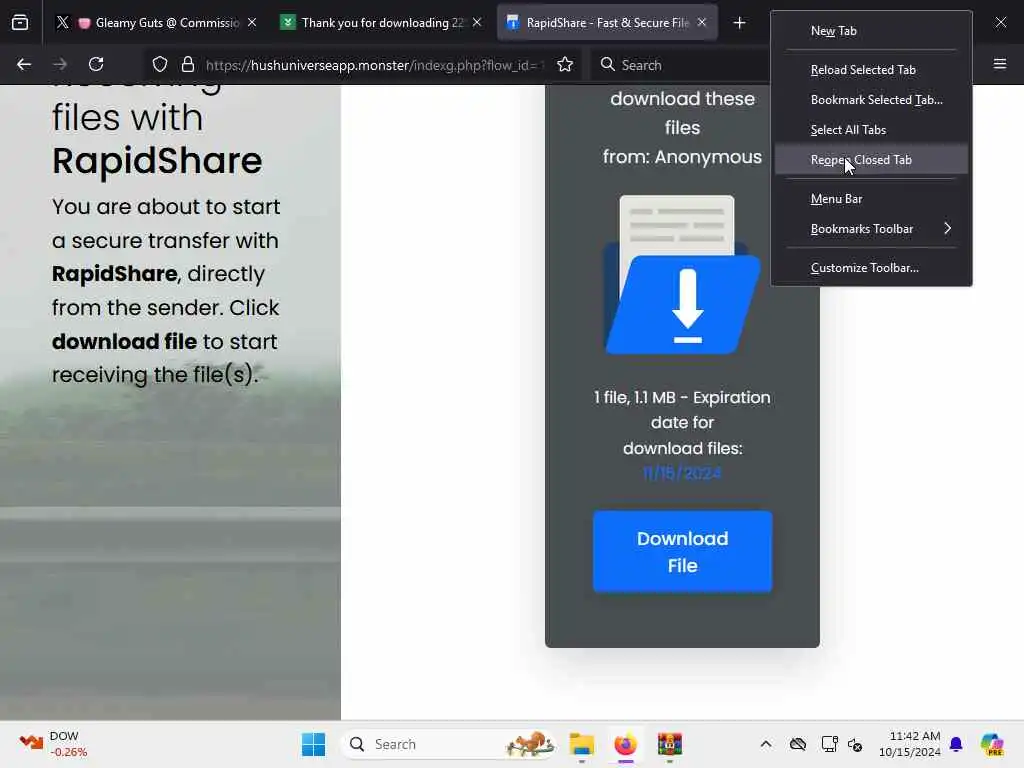Image resolution: width=1024 pixels, height=768 pixels.
Task: Open a new tab with plus button
Action: [739, 23]
